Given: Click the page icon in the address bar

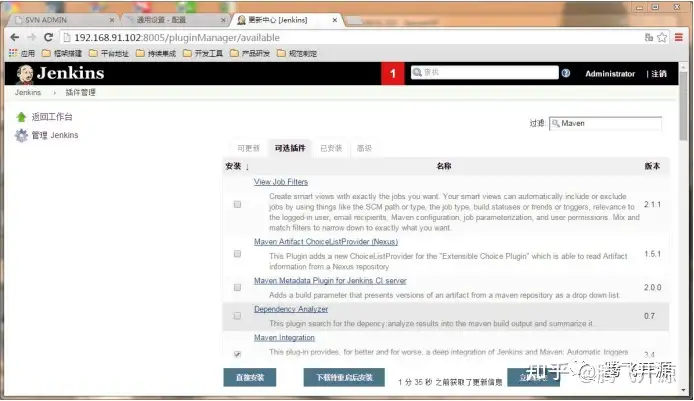Looking at the screenshot, I should point(67,38).
